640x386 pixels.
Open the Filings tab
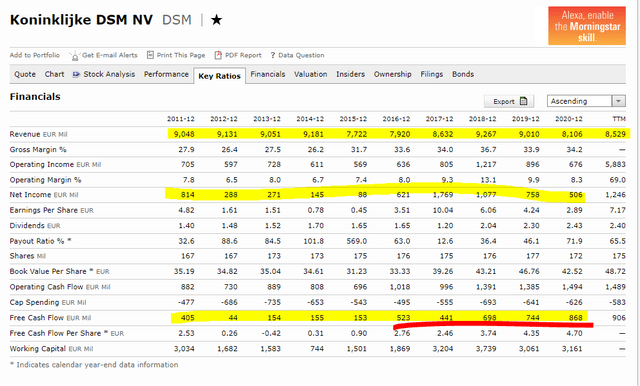(x=431, y=74)
